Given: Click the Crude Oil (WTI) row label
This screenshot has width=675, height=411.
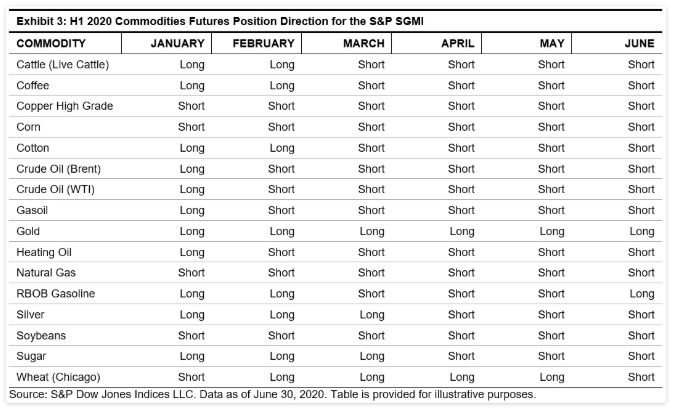Looking at the screenshot, I should [x=54, y=189].
